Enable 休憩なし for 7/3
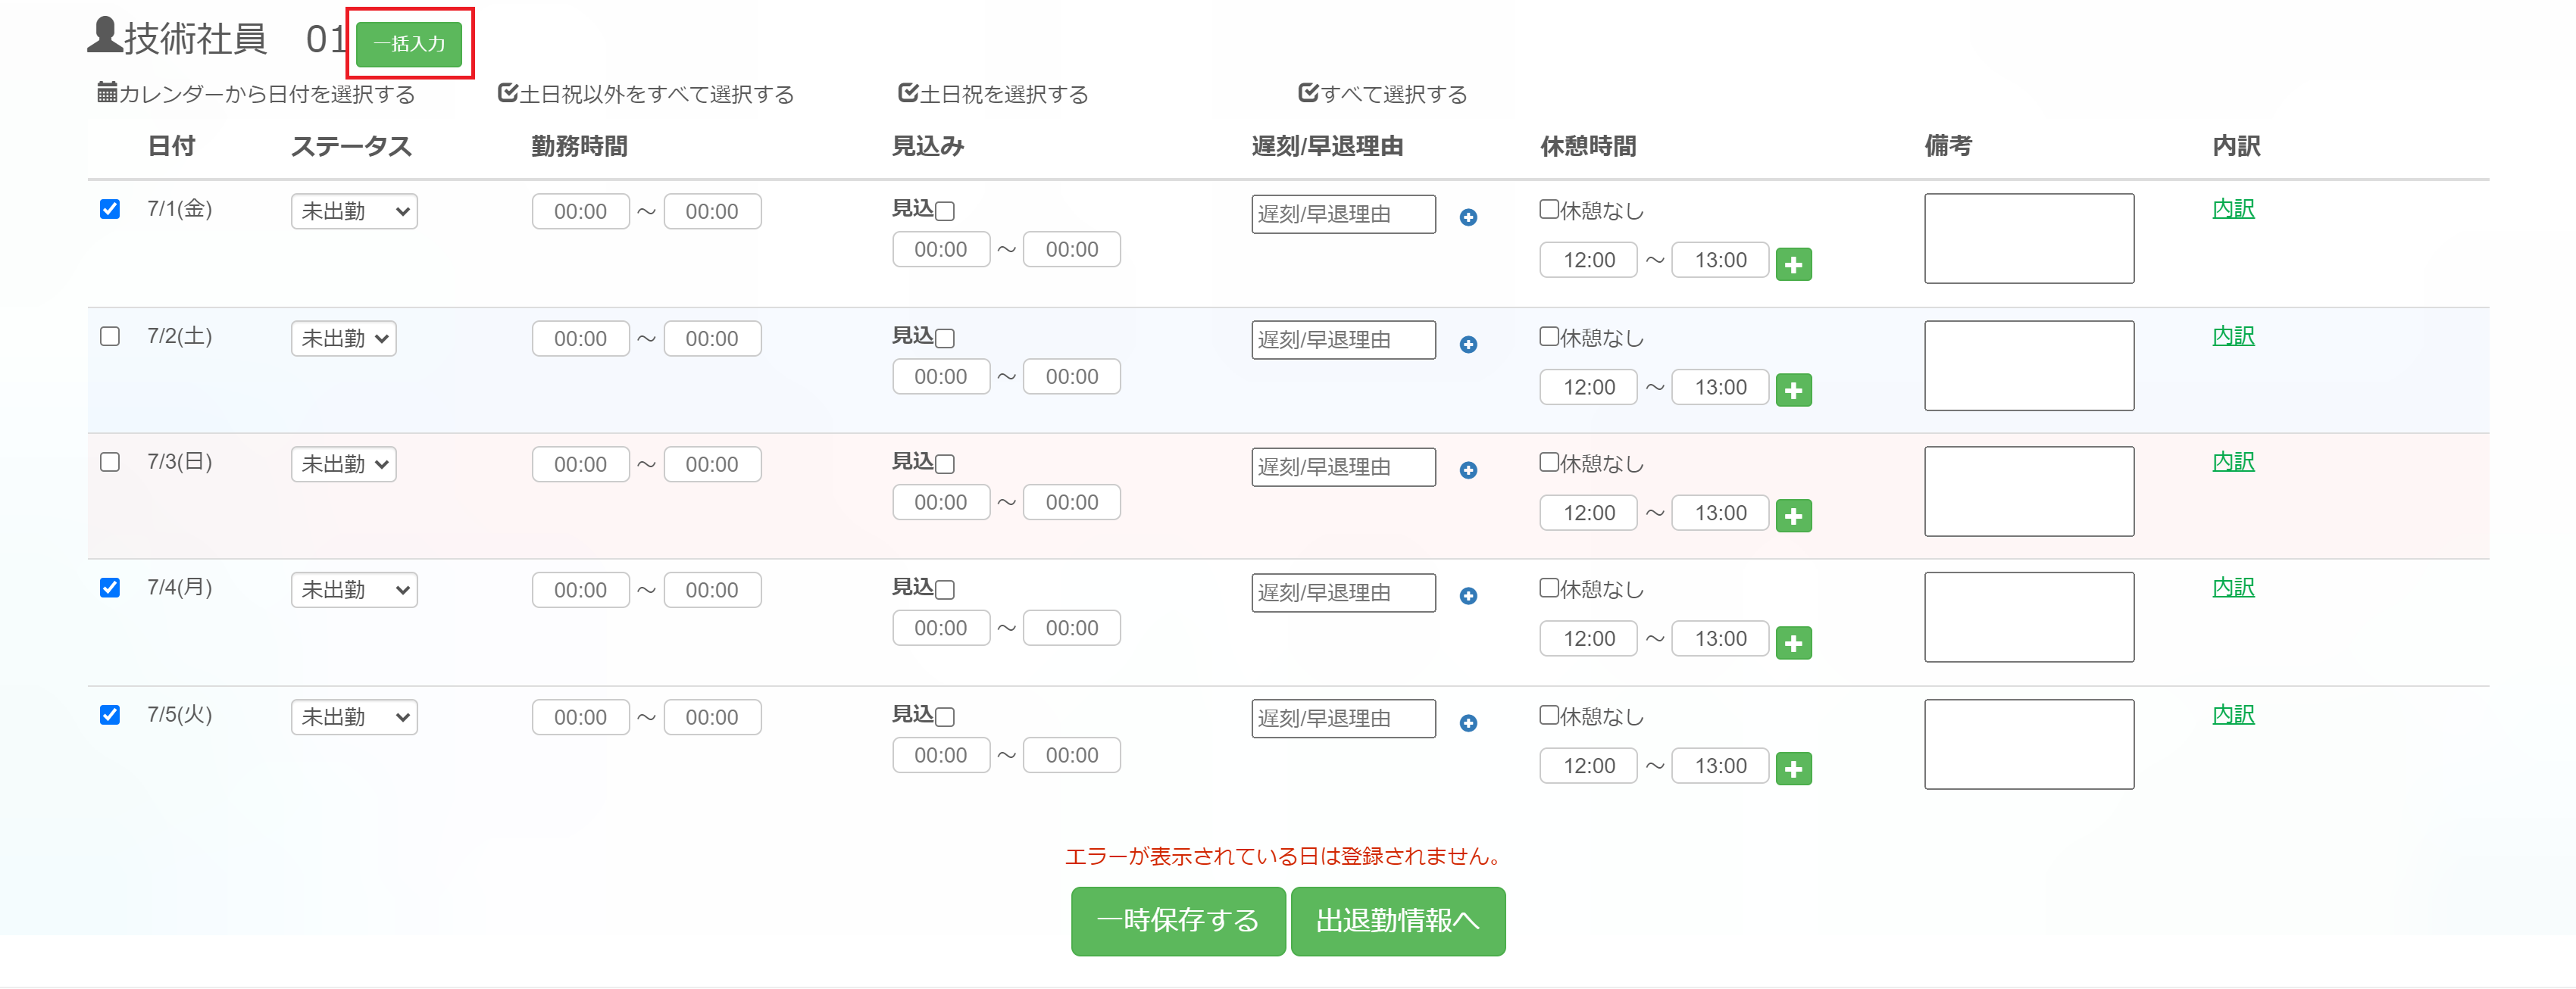The height and width of the screenshot is (989, 2576). tap(1548, 462)
